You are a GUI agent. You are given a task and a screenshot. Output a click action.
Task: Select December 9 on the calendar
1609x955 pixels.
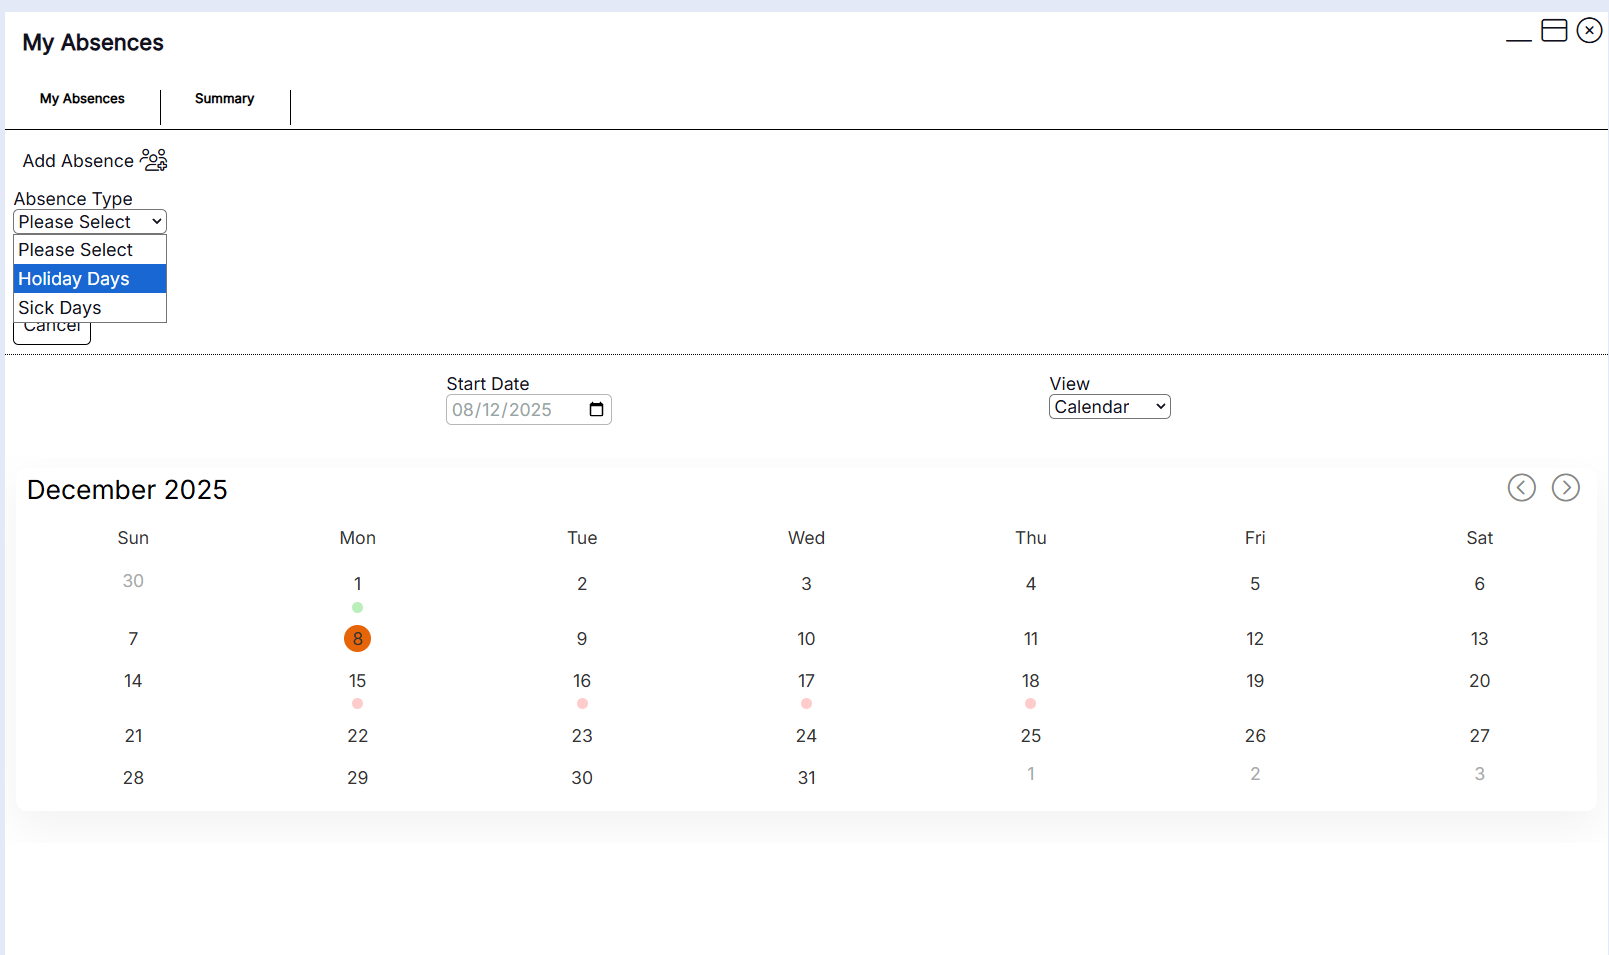[x=582, y=639]
